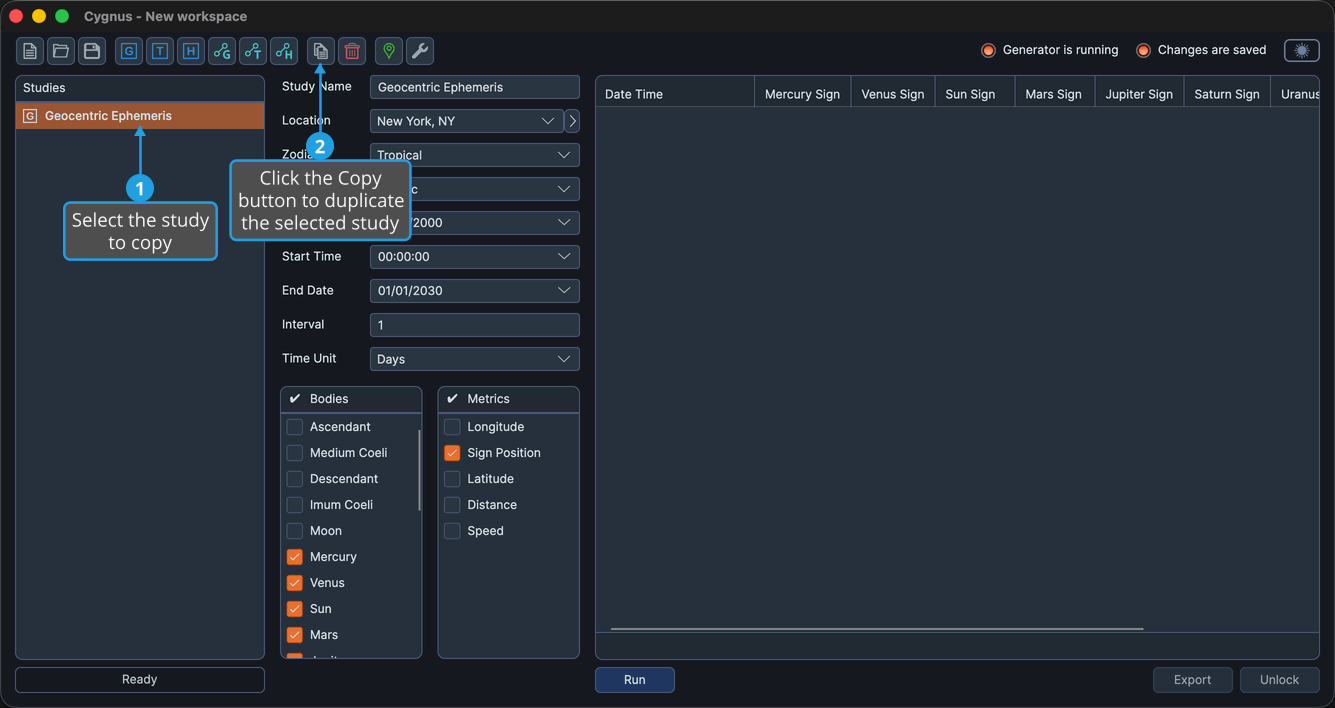This screenshot has width=1335, height=708.
Task: Open the End Date picker dropdown
Action: point(475,291)
